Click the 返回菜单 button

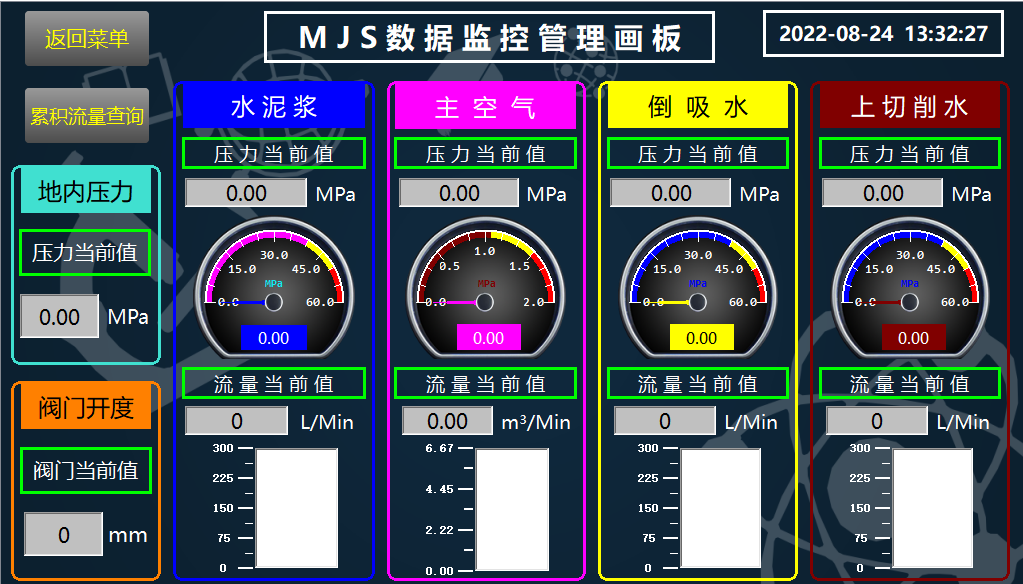click(87, 39)
